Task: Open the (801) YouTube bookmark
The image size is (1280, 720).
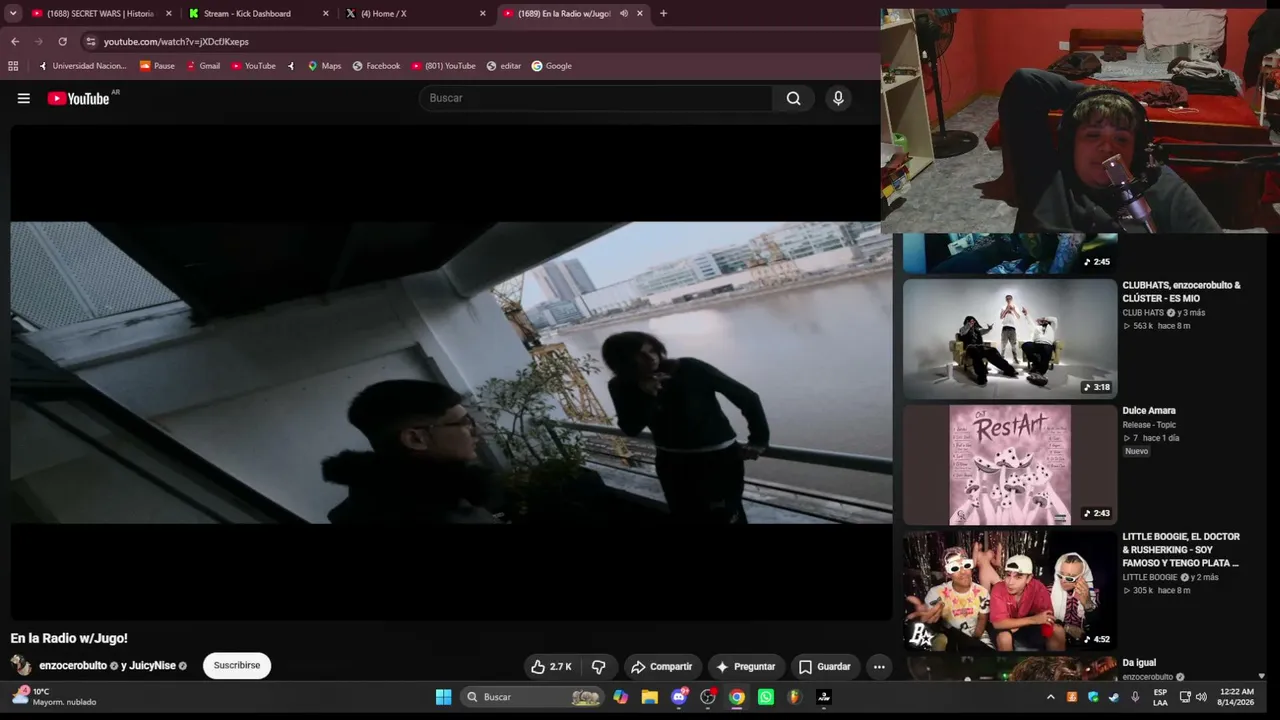Action: (x=443, y=66)
